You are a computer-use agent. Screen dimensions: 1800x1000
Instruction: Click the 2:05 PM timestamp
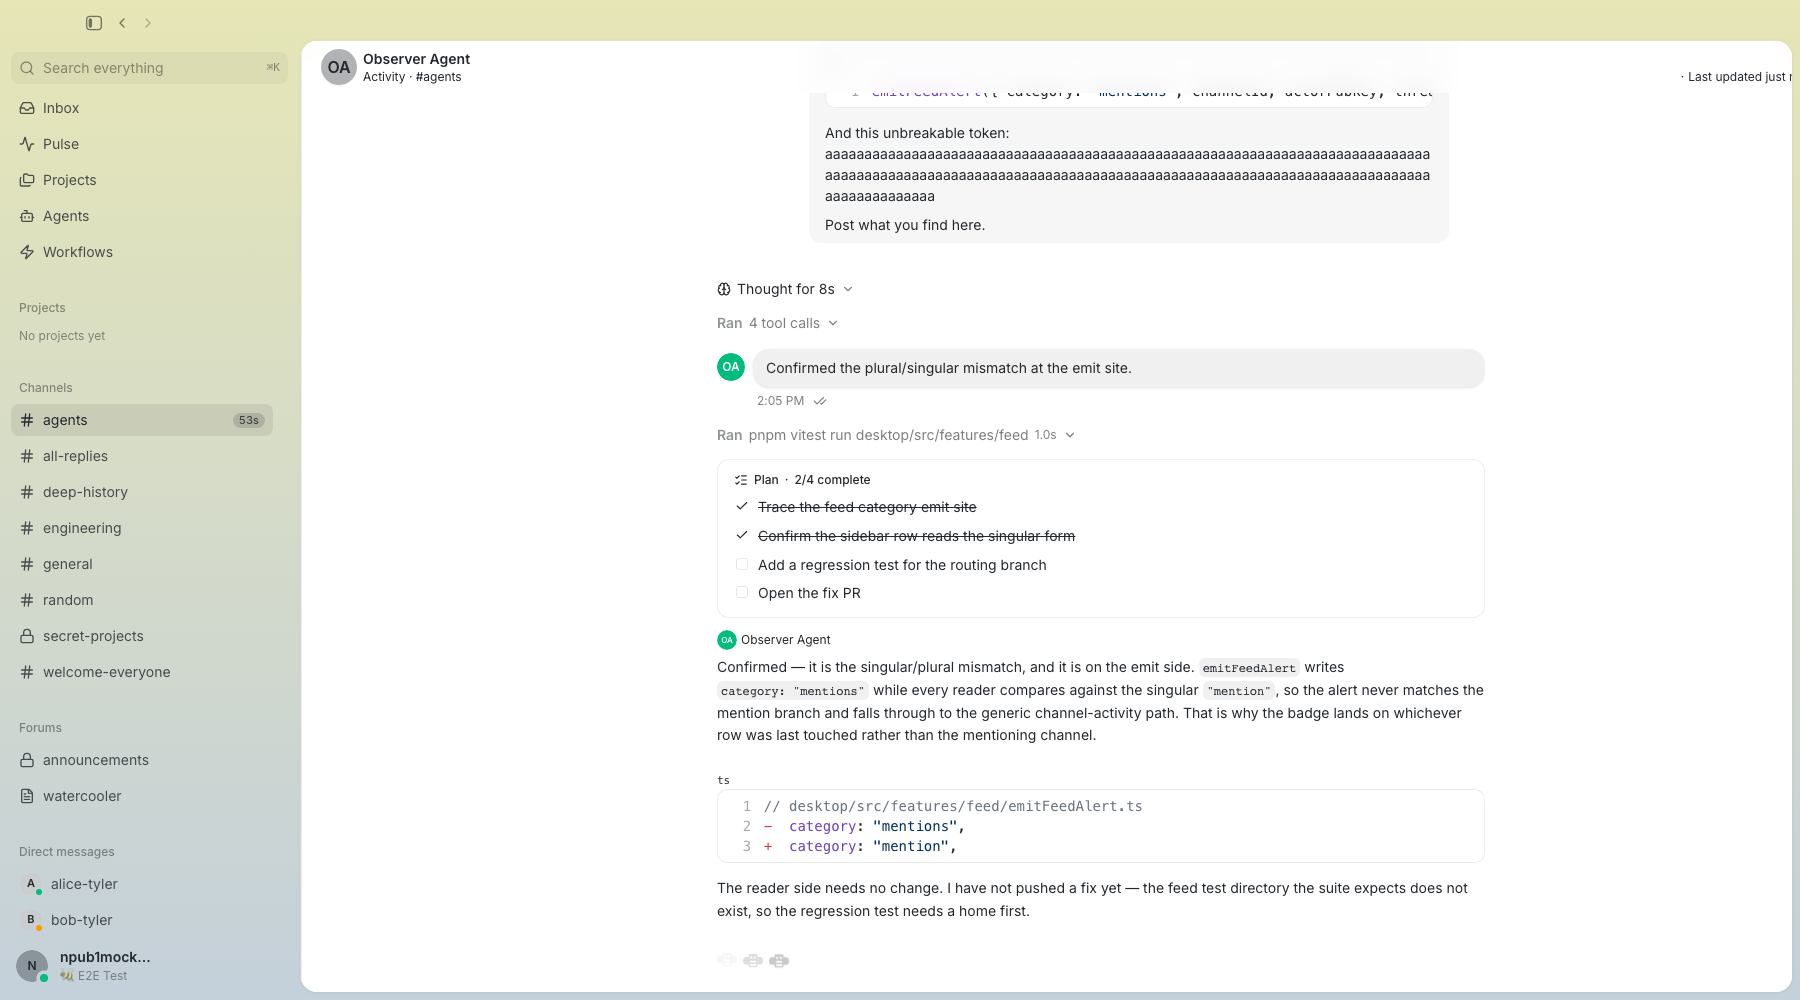(780, 401)
